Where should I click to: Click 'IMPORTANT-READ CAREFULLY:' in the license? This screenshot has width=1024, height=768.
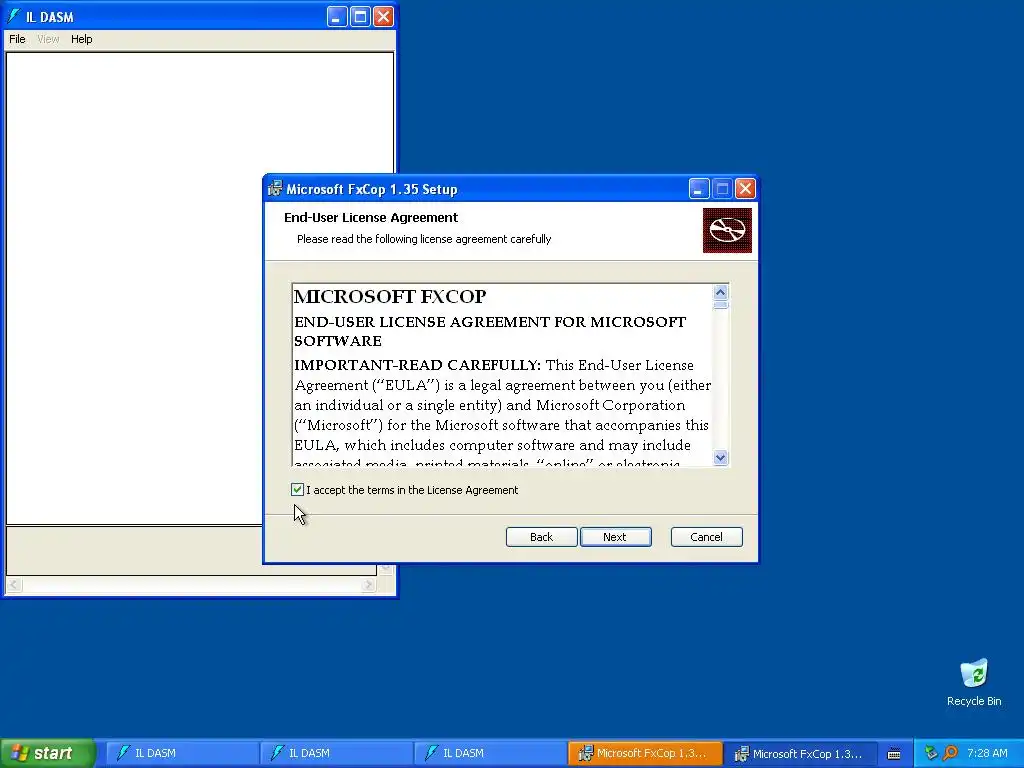pyautogui.click(x=417, y=365)
